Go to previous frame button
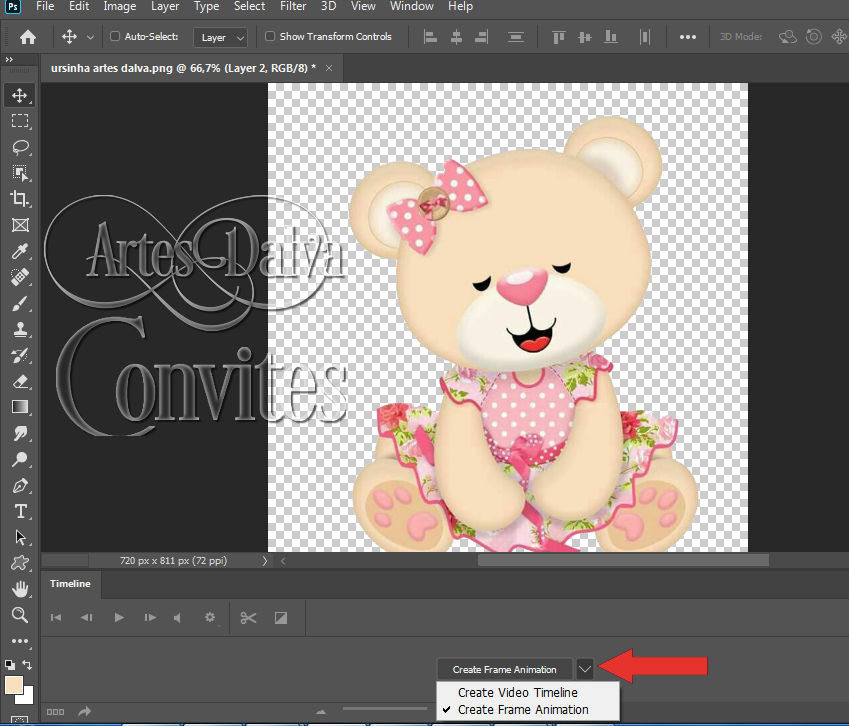 [87, 618]
